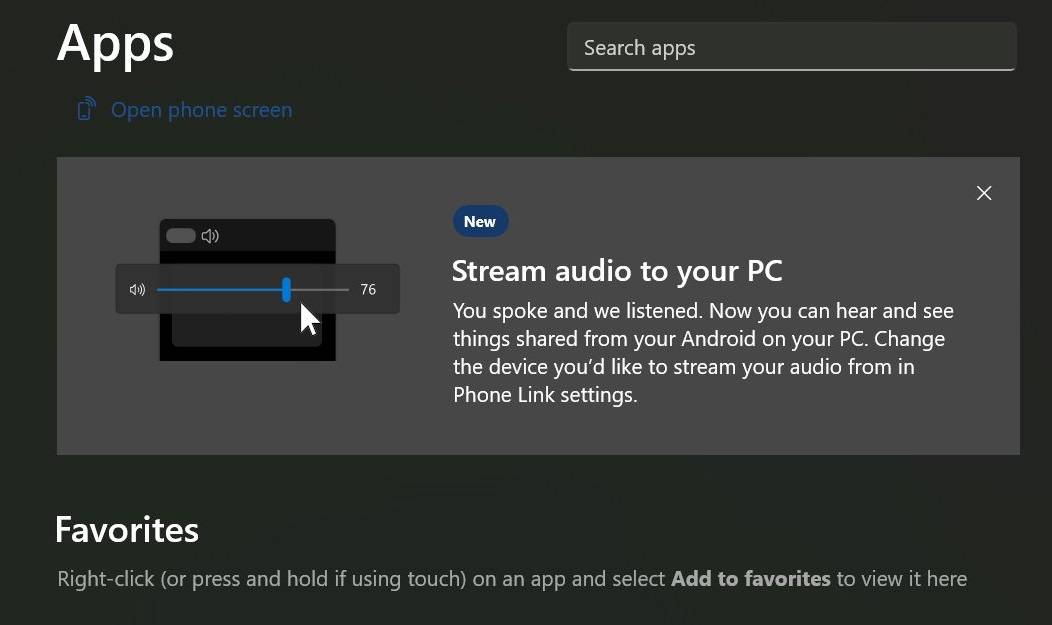The height and width of the screenshot is (625, 1052).
Task: Click the New badge icon on the banner
Action: [x=480, y=221]
